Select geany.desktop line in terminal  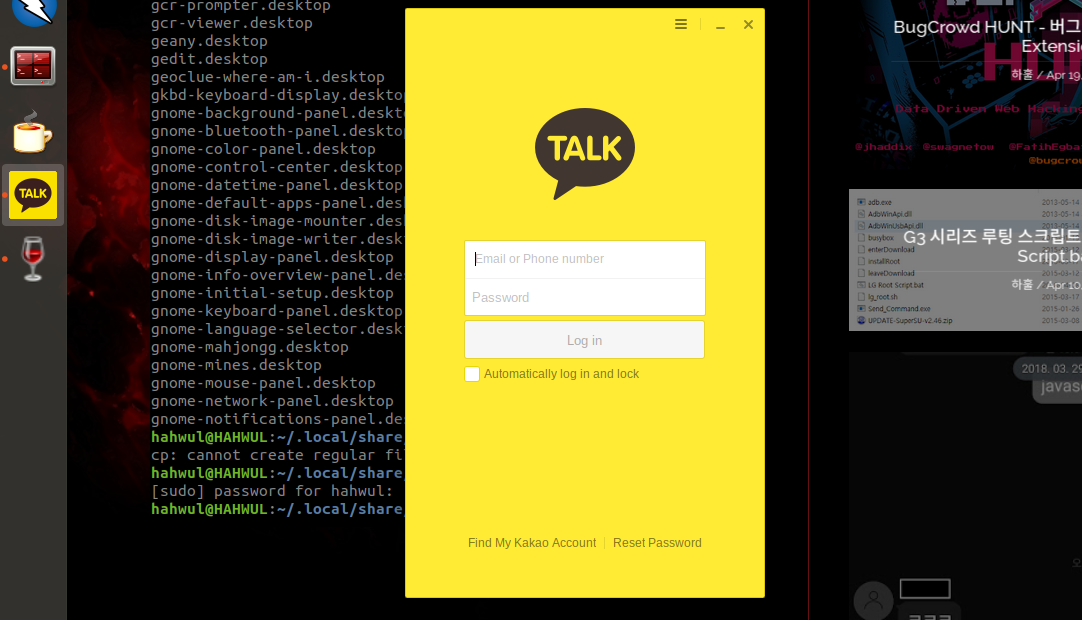click(209, 41)
